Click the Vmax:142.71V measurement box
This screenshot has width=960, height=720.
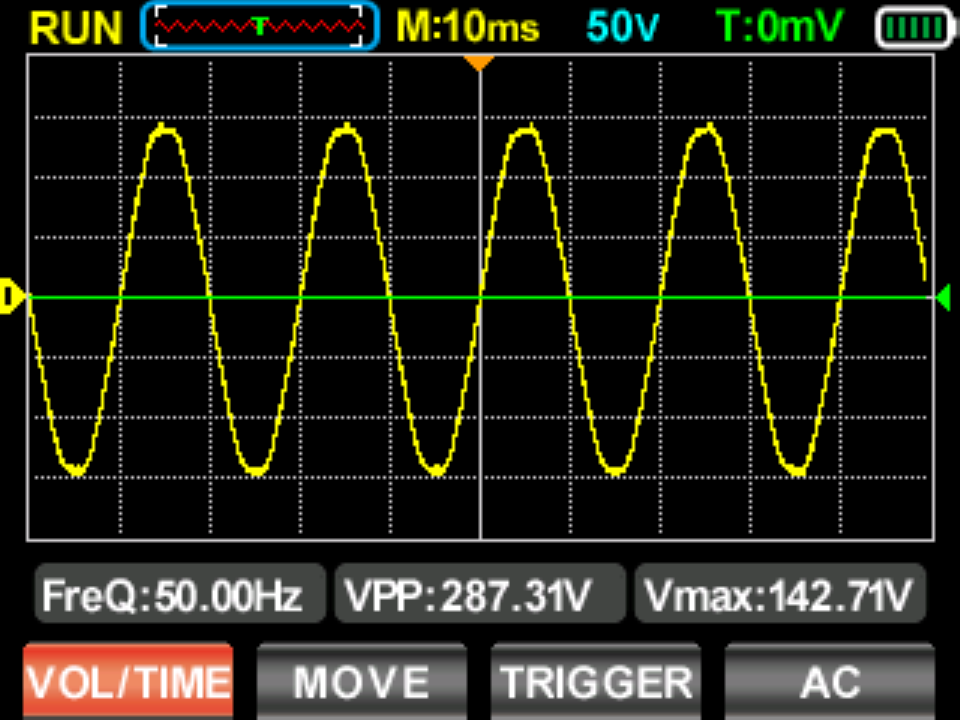(780, 594)
